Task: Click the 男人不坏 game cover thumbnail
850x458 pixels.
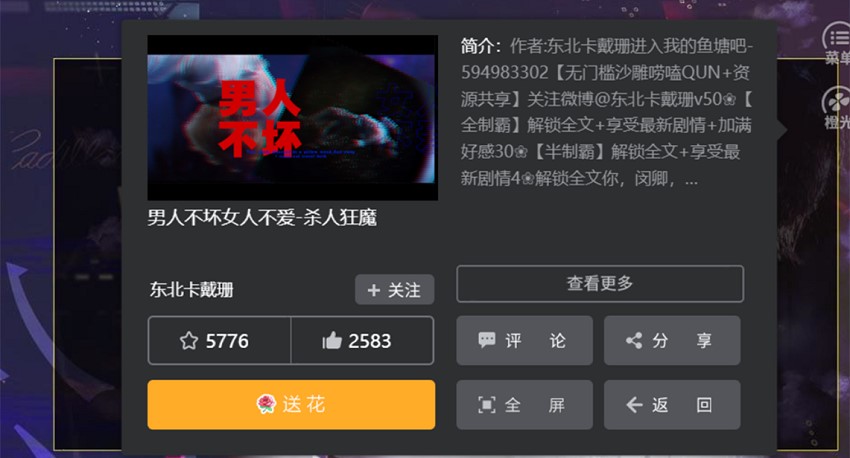Action: [293, 118]
